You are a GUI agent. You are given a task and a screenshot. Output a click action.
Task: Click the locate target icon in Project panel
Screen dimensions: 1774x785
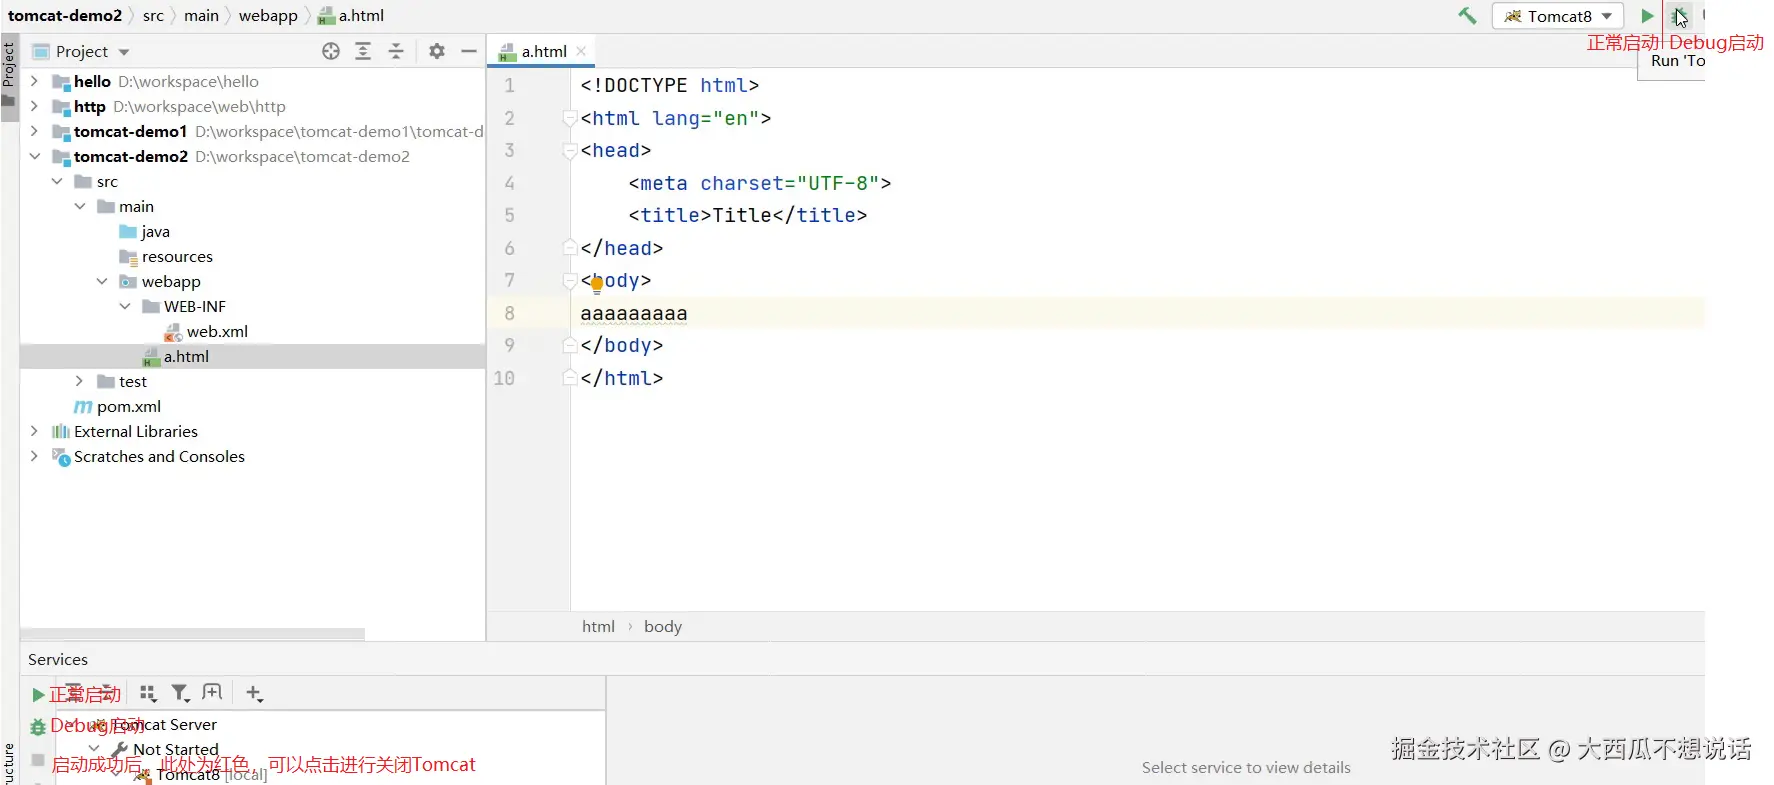tap(331, 51)
